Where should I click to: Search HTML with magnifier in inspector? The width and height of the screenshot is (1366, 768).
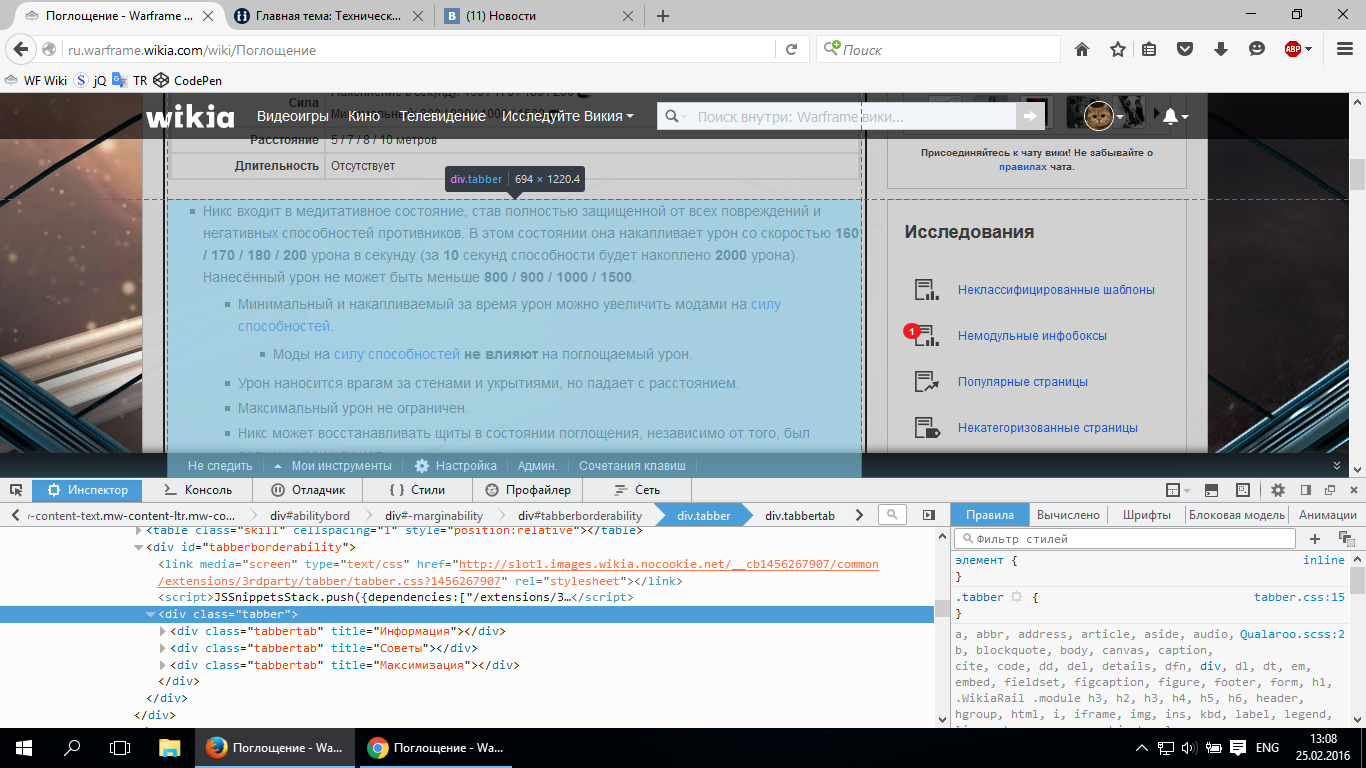tap(893, 515)
